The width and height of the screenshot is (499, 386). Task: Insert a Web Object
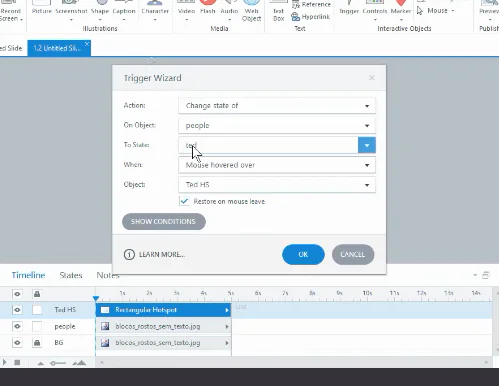[251, 11]
